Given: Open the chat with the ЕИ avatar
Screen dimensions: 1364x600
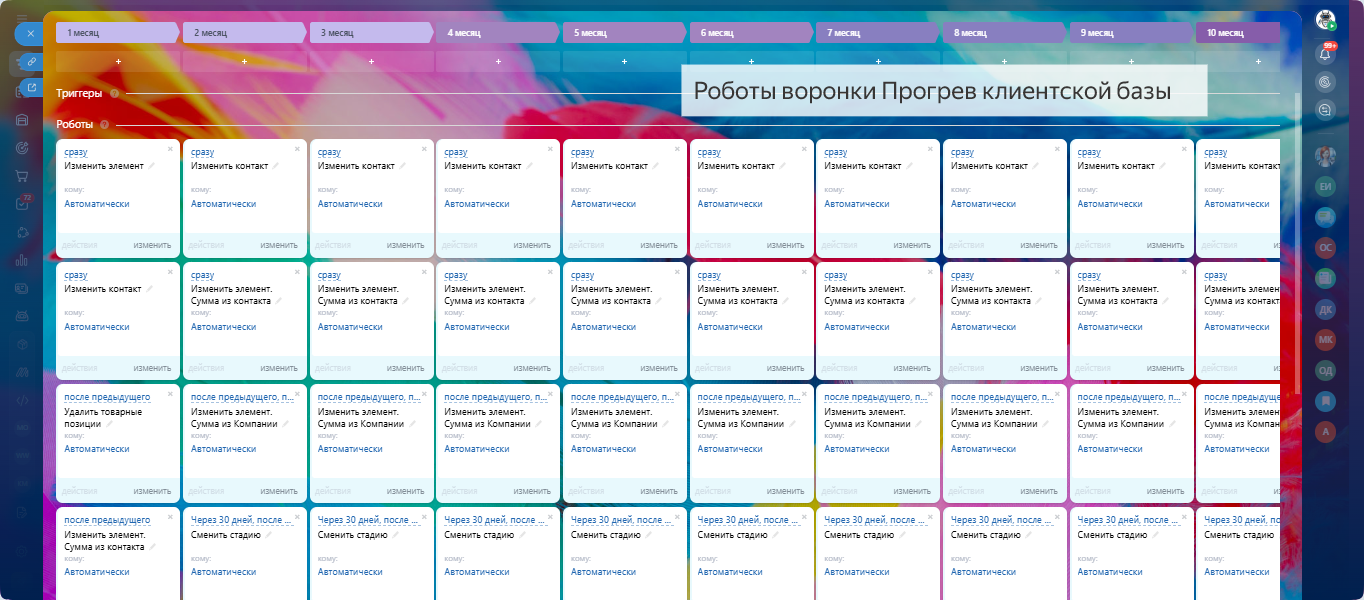Looking at the screenshot, I should coord(1326,186).
